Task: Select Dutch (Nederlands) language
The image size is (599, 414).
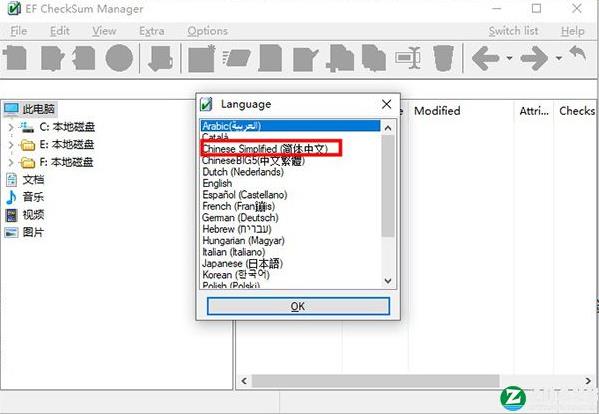Action: pos(291,172)
